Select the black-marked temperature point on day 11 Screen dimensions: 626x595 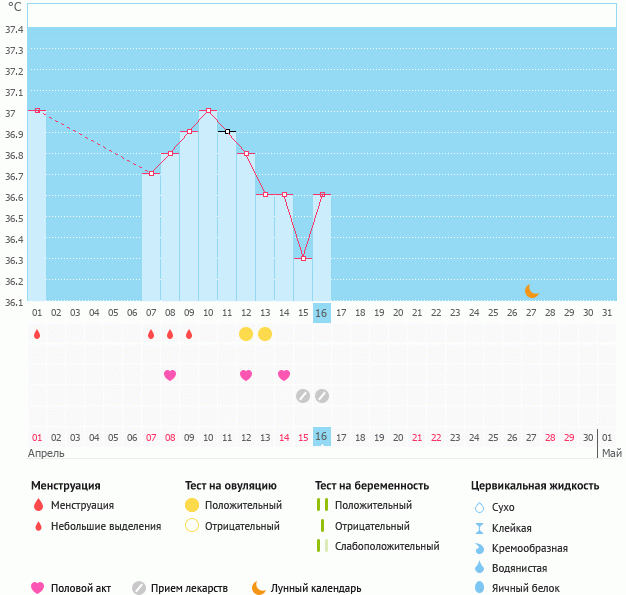tap(227, 131)
